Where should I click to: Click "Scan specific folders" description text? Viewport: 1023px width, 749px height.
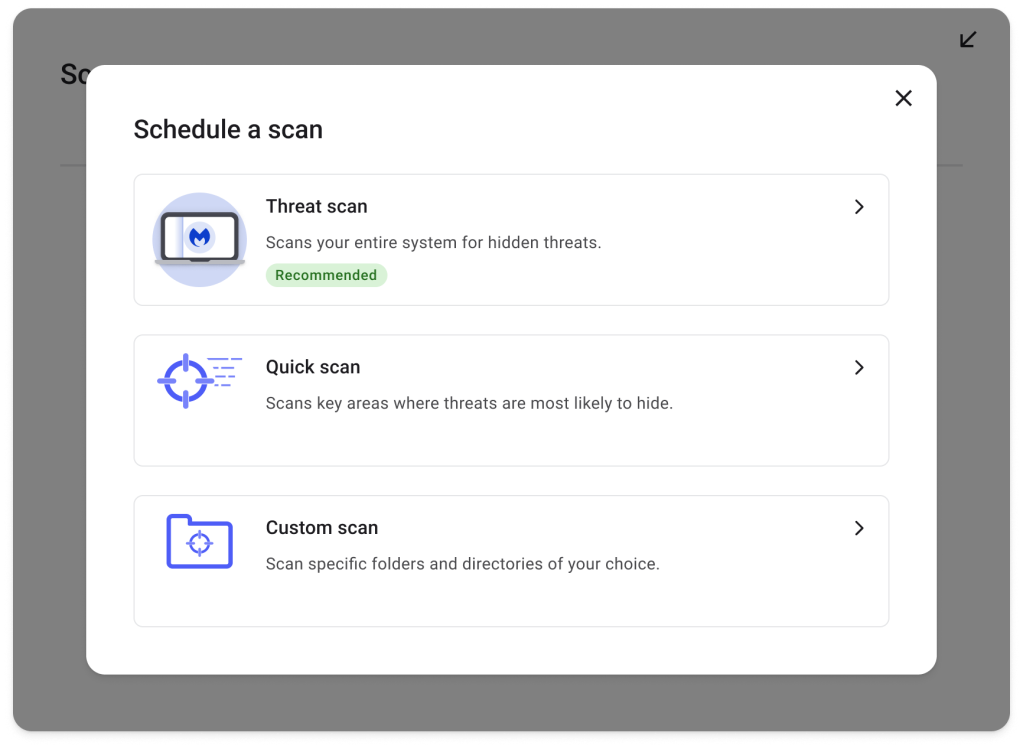pyautogui.click(x=462, y=564)
